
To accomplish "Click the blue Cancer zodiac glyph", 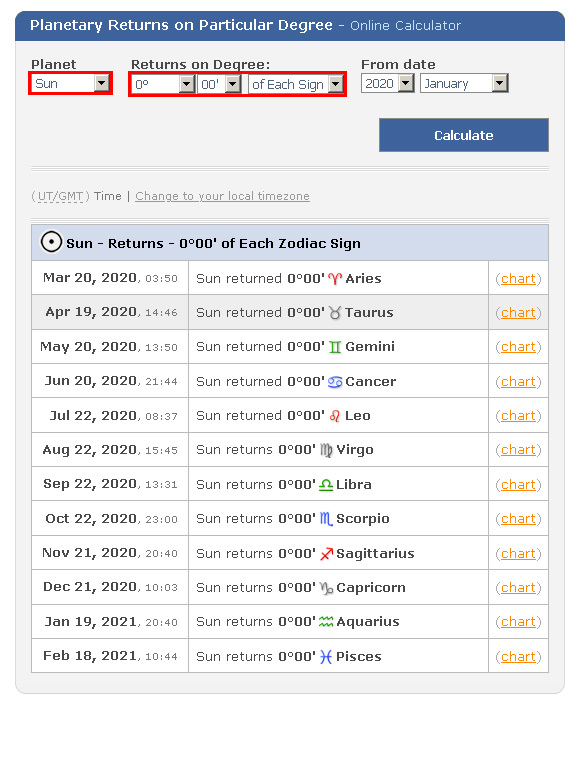I will pos(335,382).
